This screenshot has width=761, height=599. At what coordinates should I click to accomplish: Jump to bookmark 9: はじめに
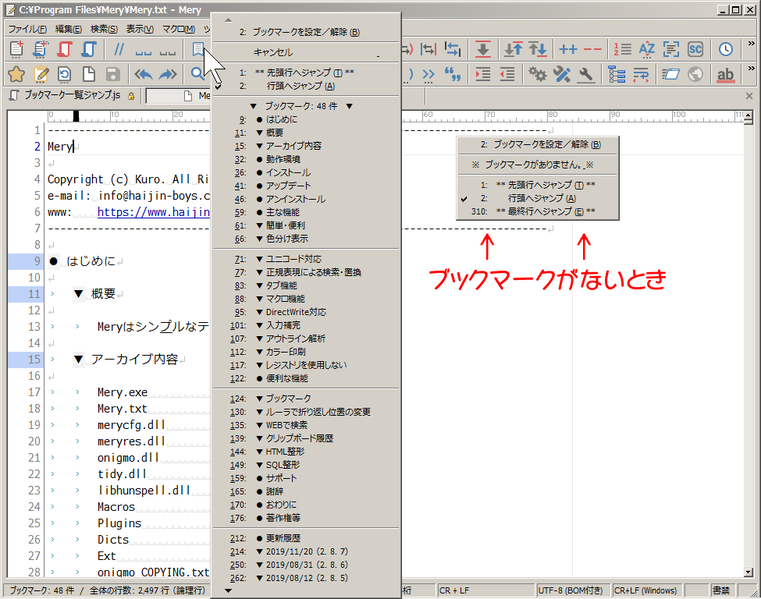[x=306, y=119]
